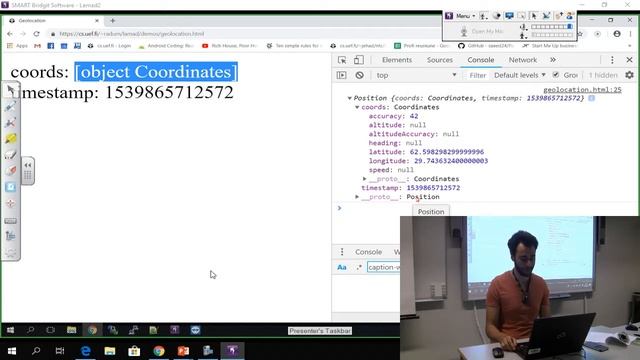Image resolution: width=640 pixels, height=360 pixels.
Task: Click the caption search input field
Action: point(384,267)
